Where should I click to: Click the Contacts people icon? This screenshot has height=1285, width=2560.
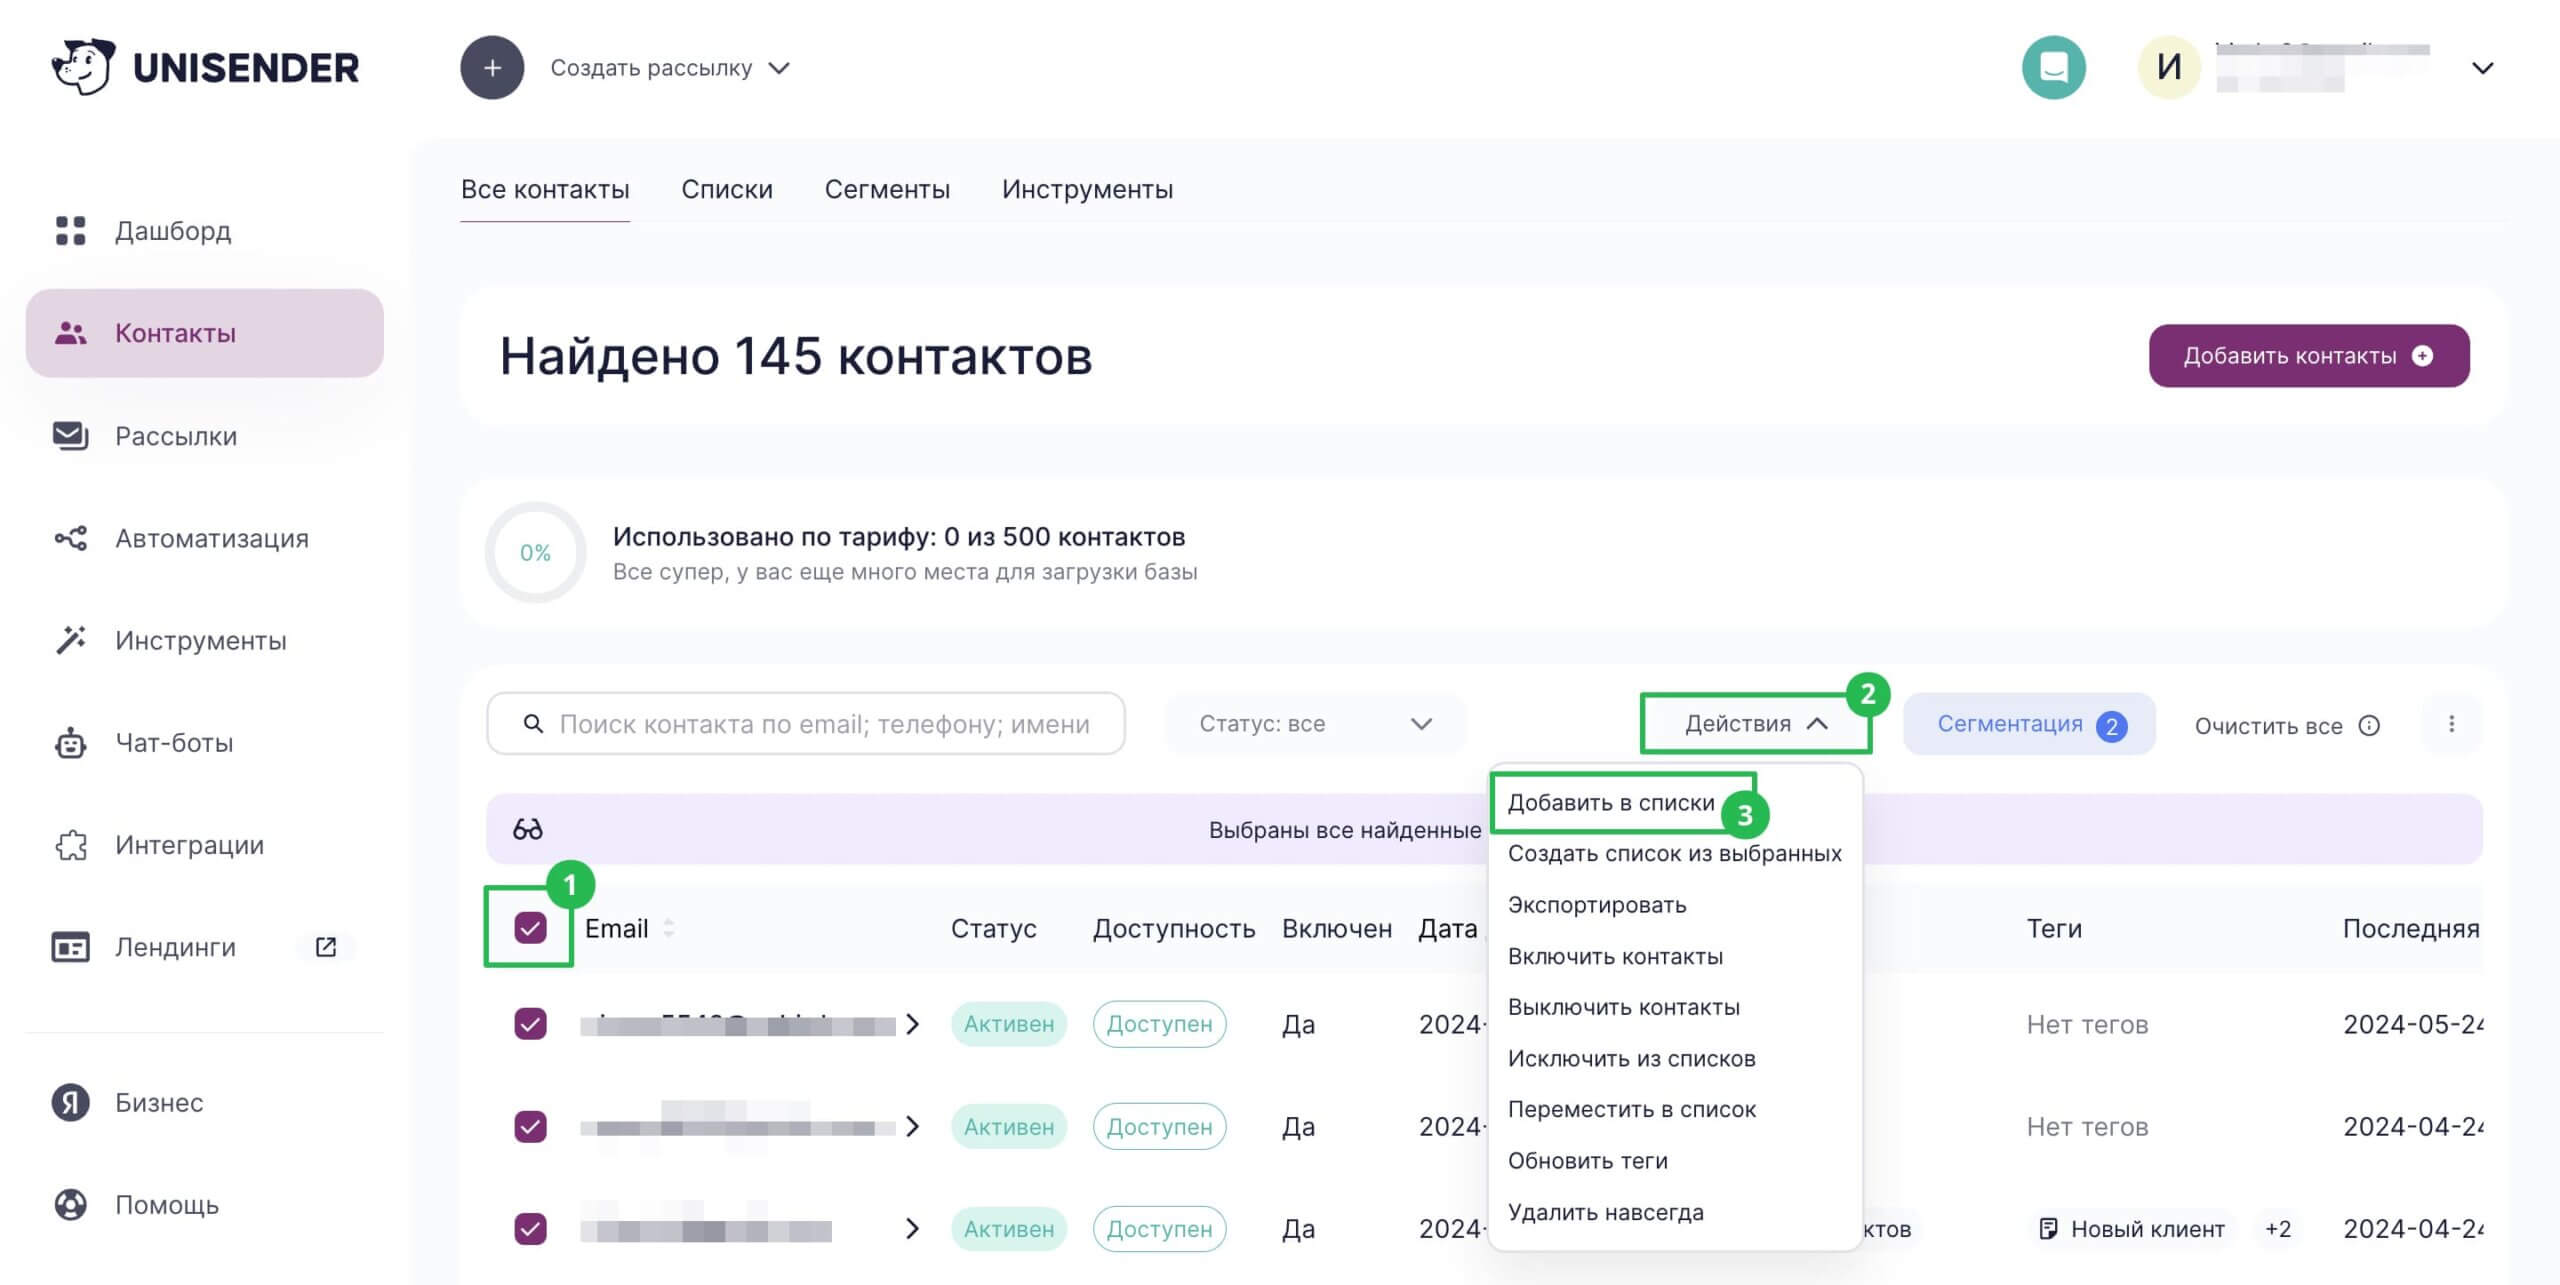70,333
